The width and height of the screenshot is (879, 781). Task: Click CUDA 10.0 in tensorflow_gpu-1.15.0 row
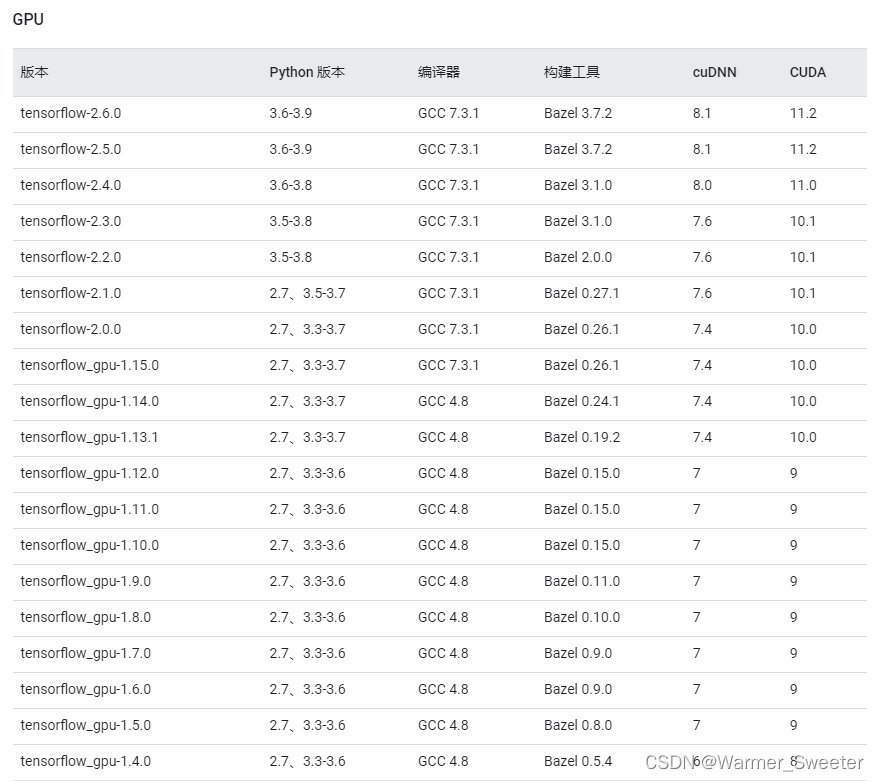click(x=803, y=365)
